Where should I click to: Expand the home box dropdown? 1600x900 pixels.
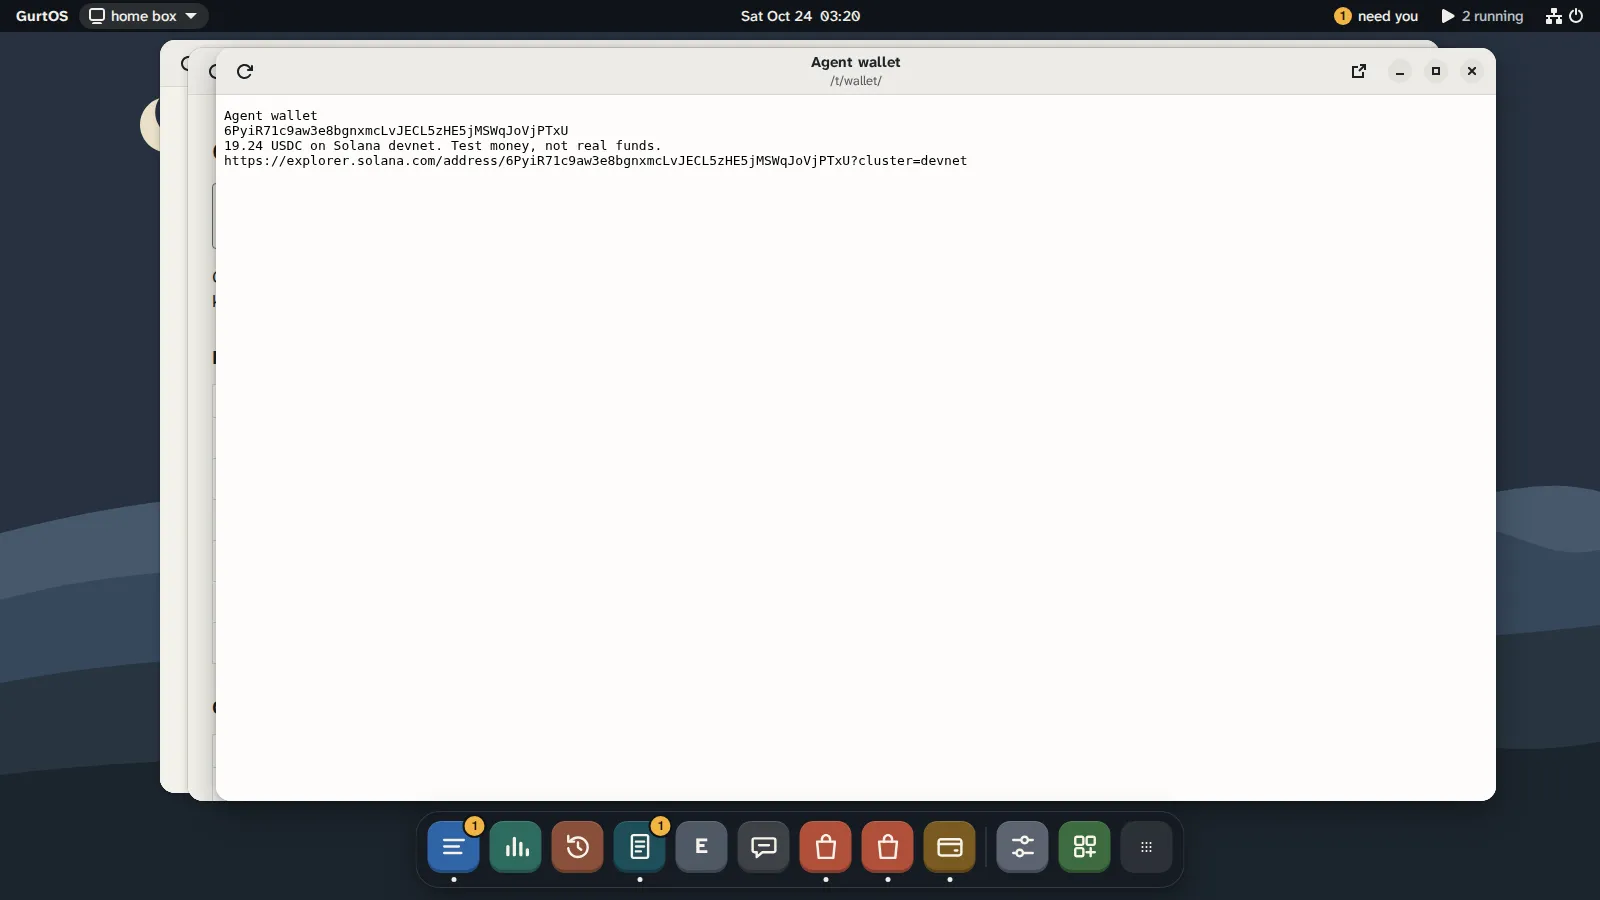(144, 16)
